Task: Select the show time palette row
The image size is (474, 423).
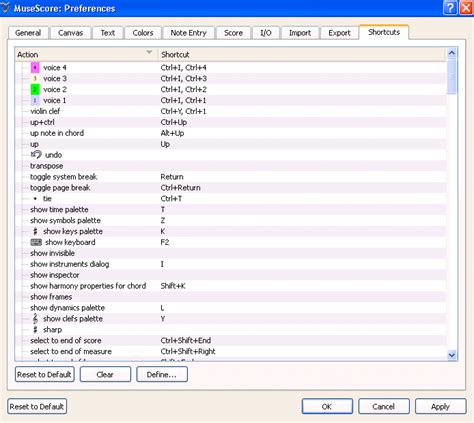Action: [230, 210]
